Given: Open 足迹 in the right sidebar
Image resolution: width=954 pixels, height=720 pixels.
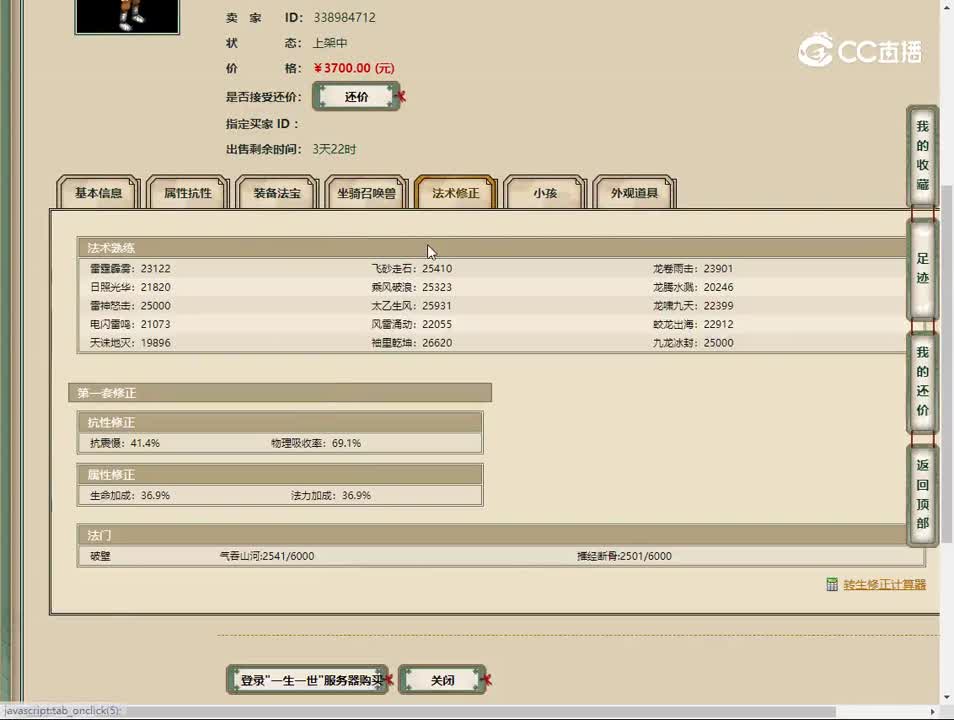Looking at the screenshot, I should [921, 268].
